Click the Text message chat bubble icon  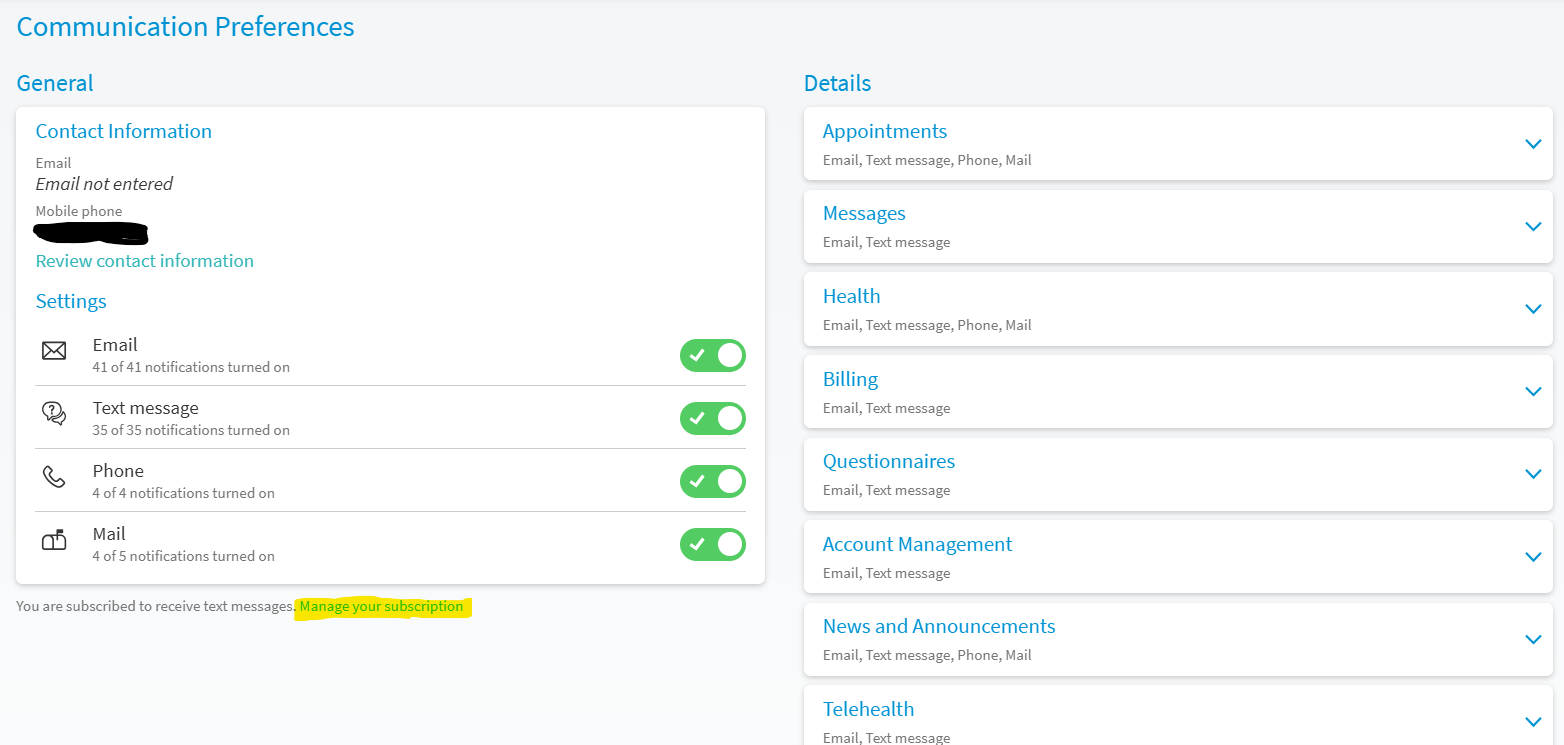click(54, 414)
